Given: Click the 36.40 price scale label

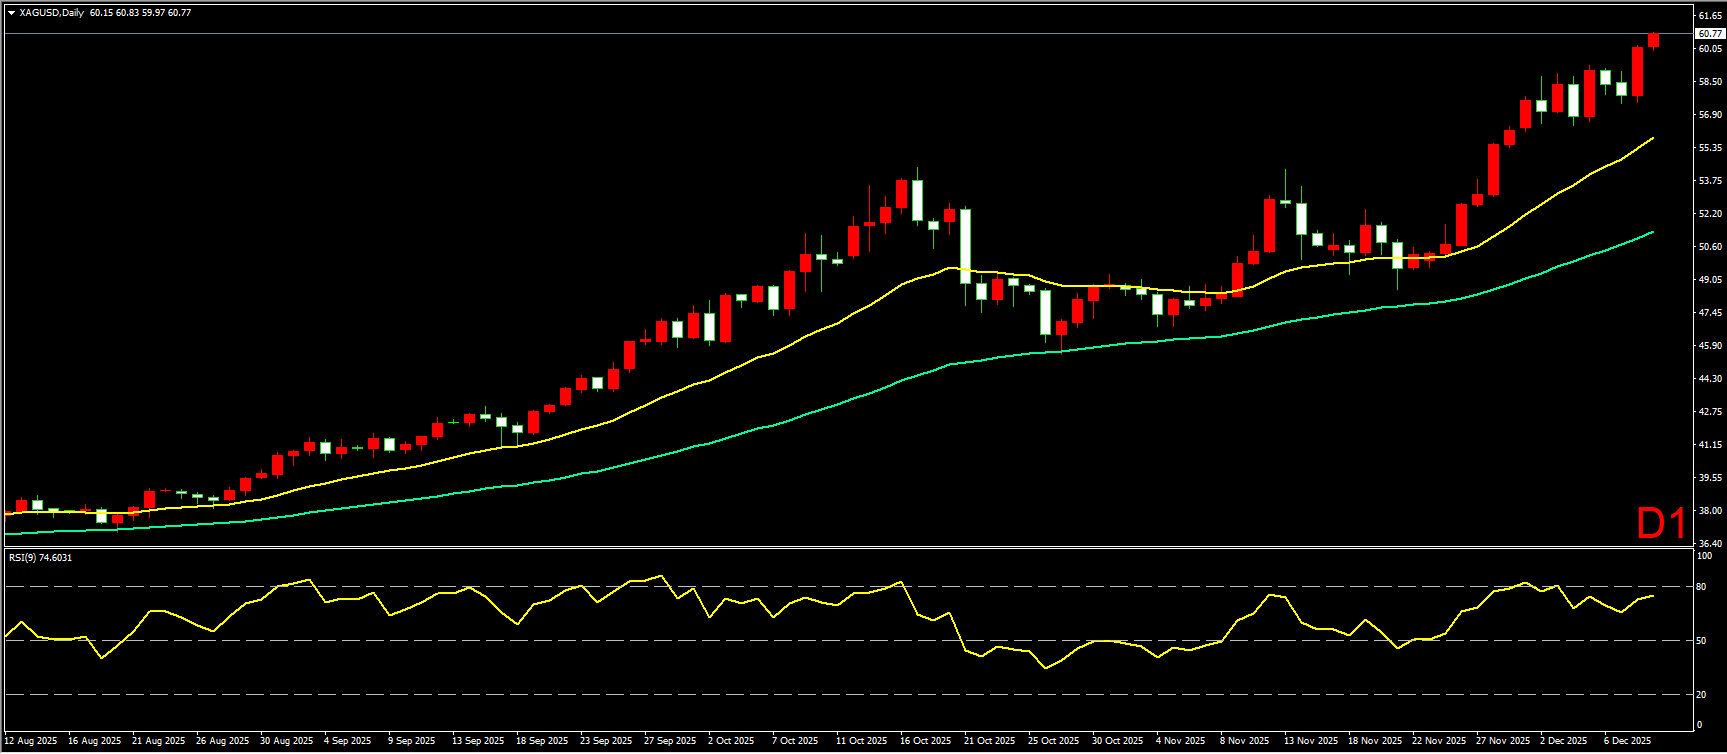Looking at the screenshot, I should click(1709, 543).
